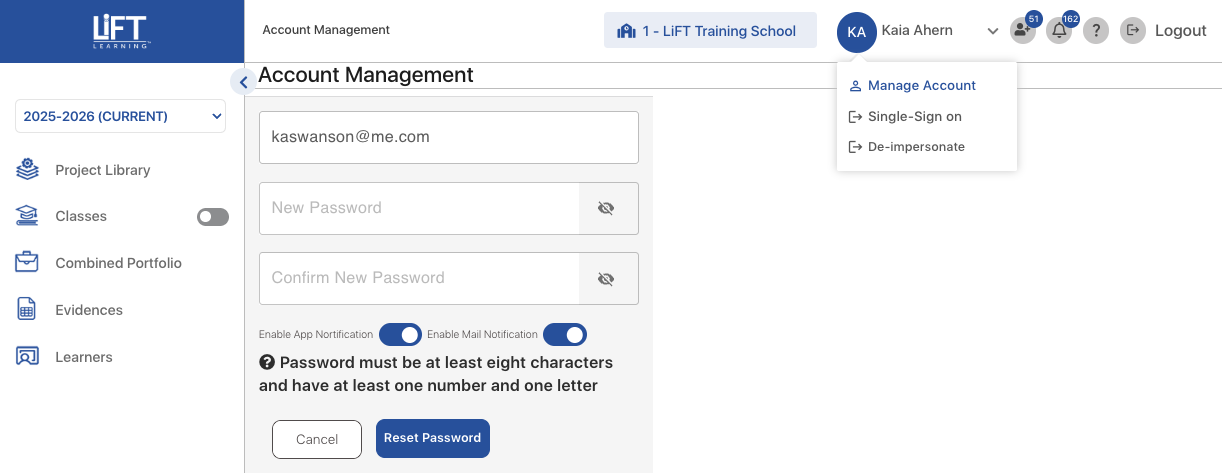The image size is (1222, 473).
Task: Toggle the Classes switch in sidebar
Action: [x=212, y=217]
